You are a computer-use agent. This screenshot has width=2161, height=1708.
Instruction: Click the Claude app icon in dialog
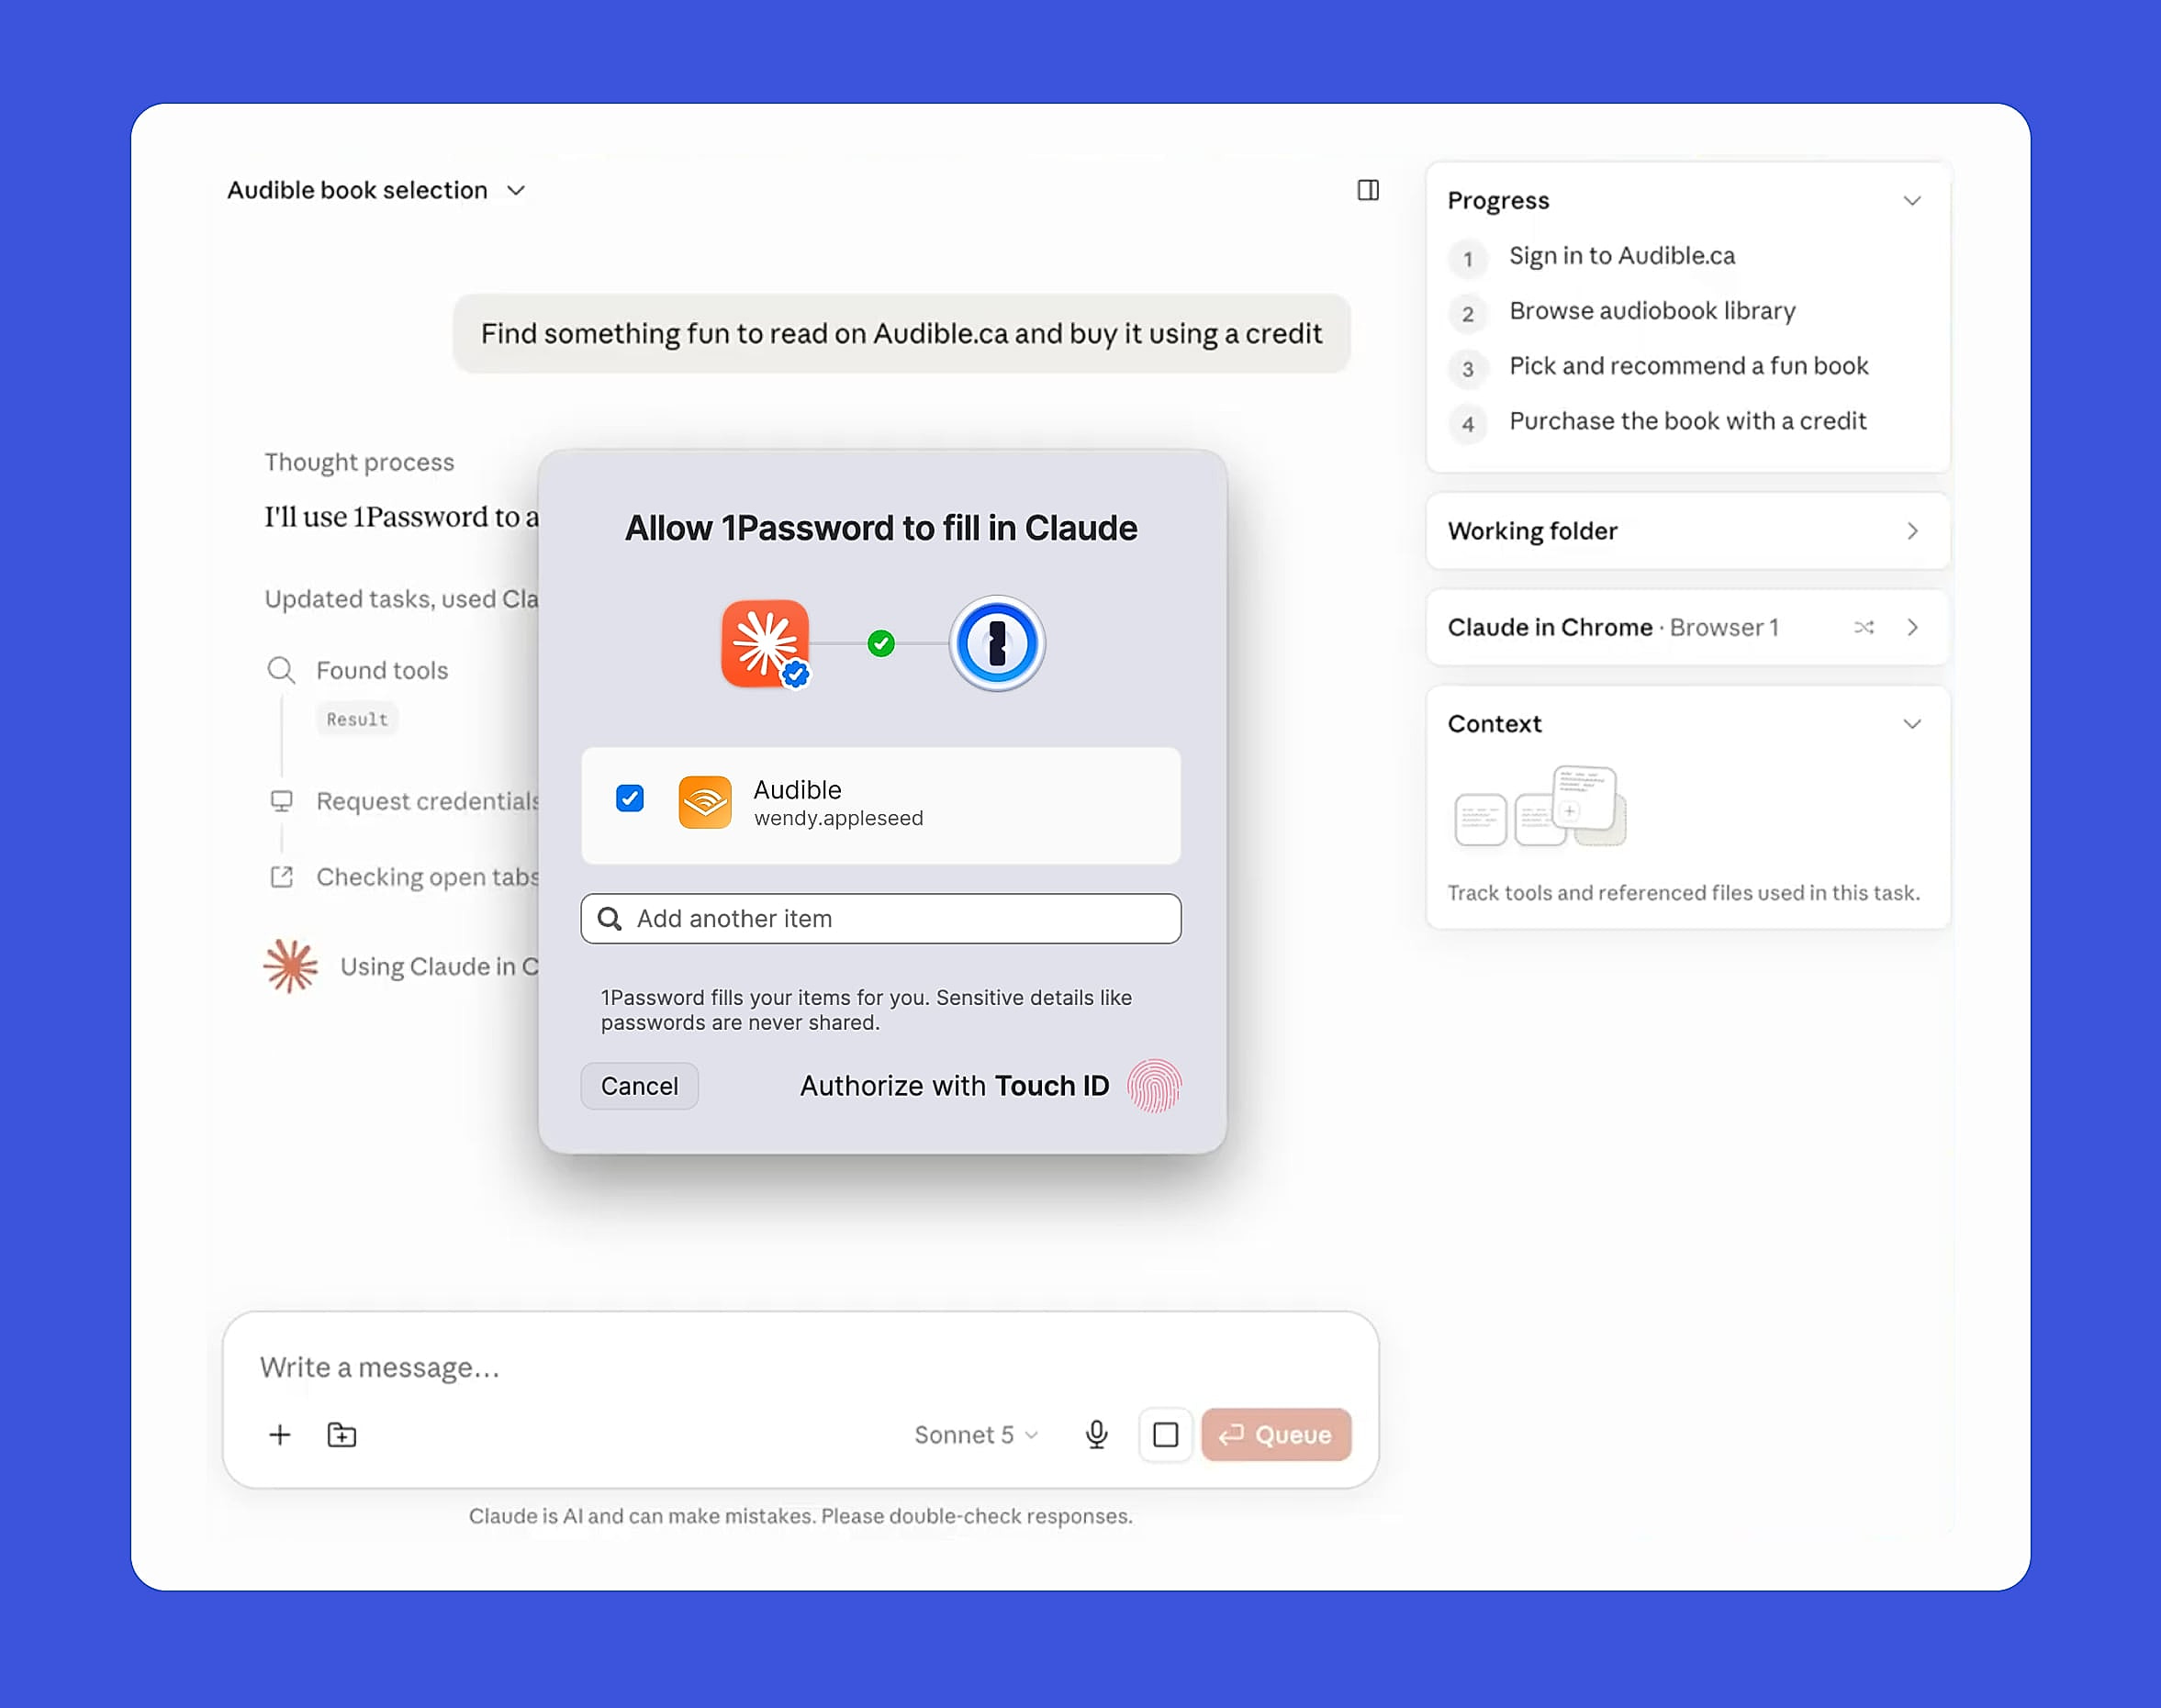766,644
